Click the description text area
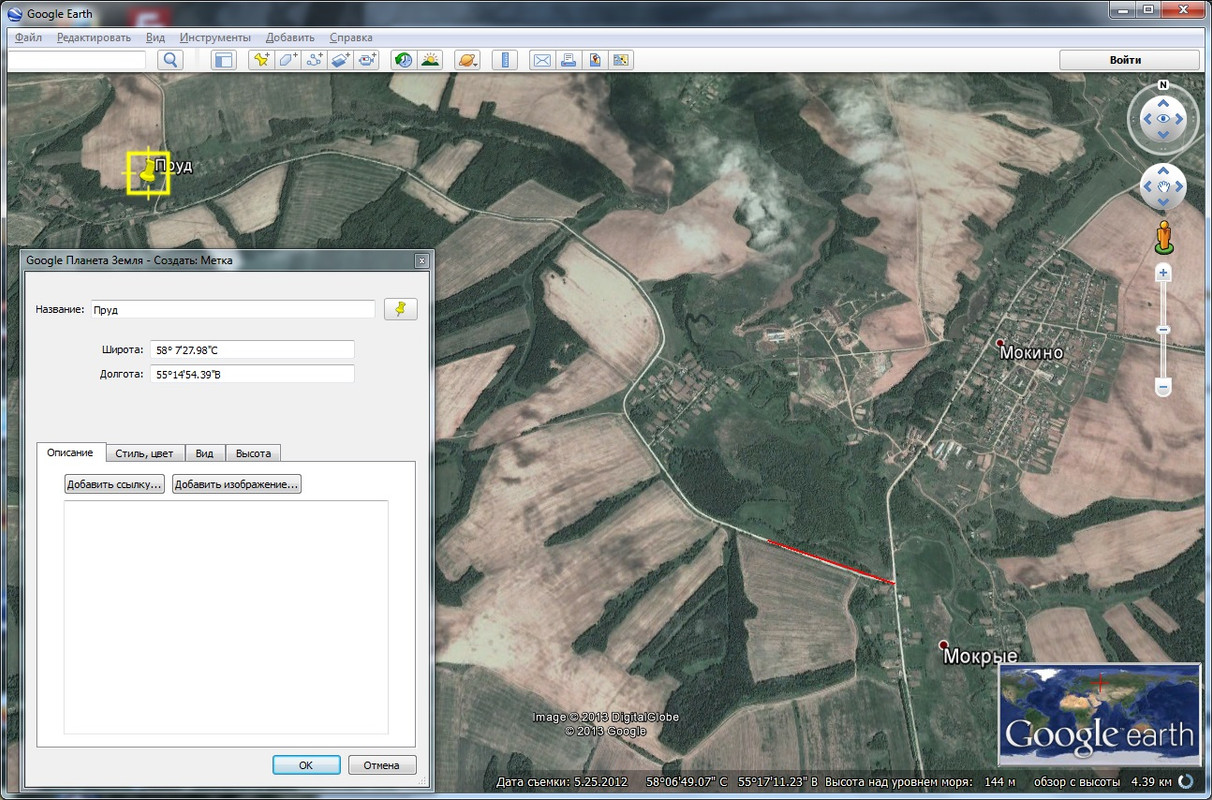 point(226,618)
